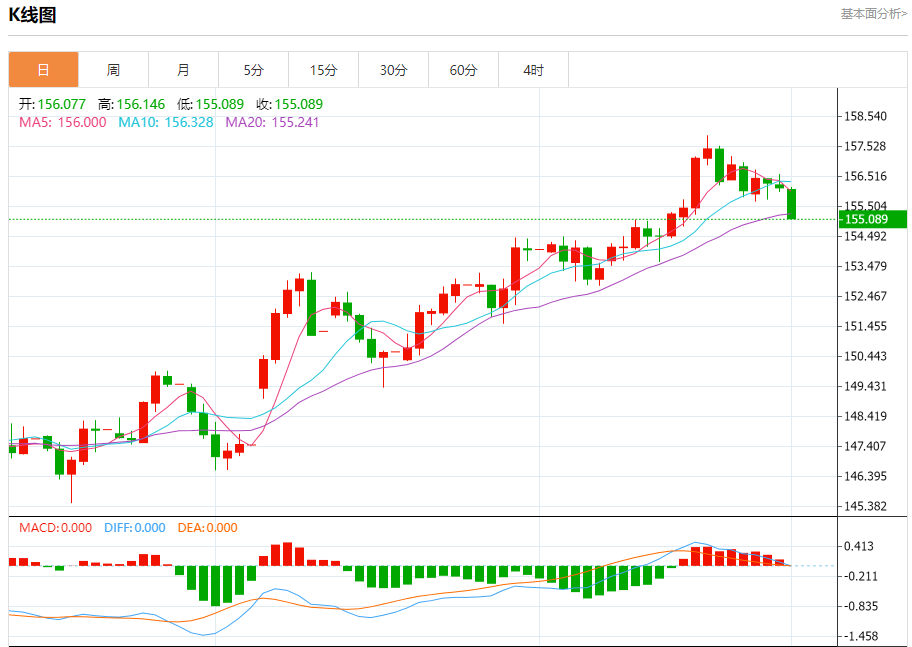912x647 pixels.
Task: Click the 158.540 price axis label
Action: pyautogui.click(x=865, y=116)
